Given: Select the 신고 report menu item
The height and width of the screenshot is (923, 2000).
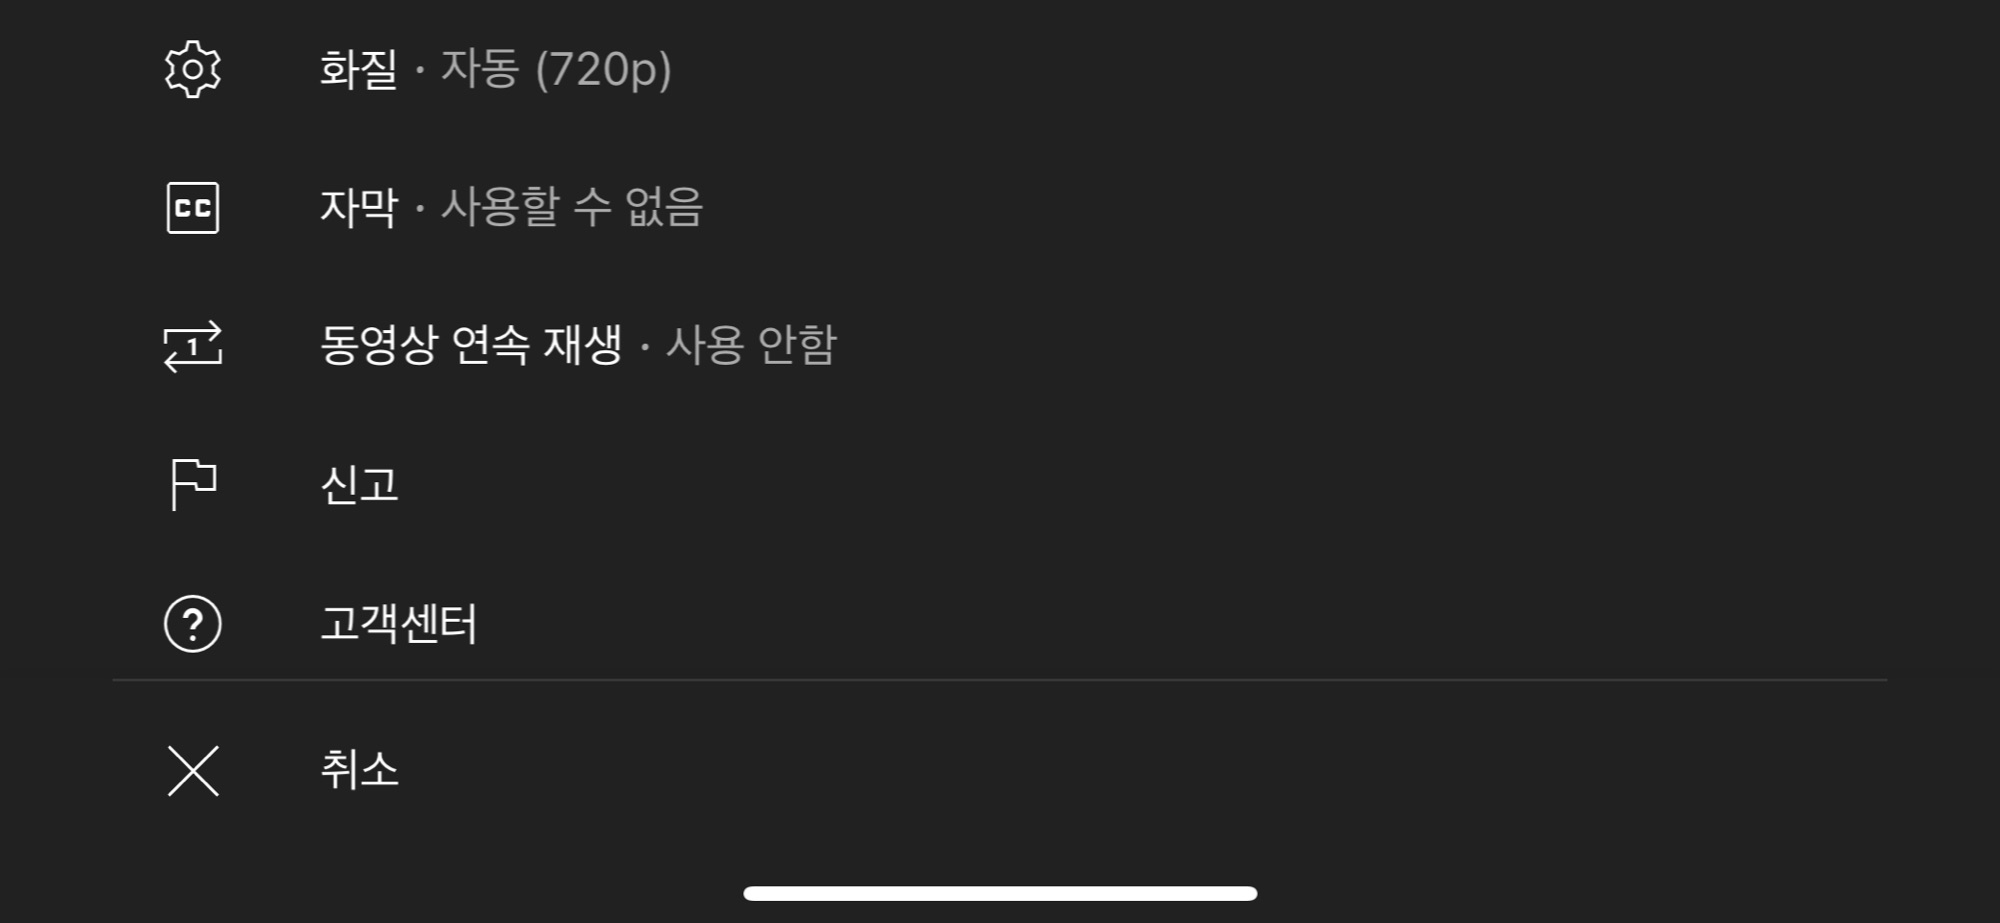Looking at the screenshot, I should pyautogui.click(x=1000, y=485).
